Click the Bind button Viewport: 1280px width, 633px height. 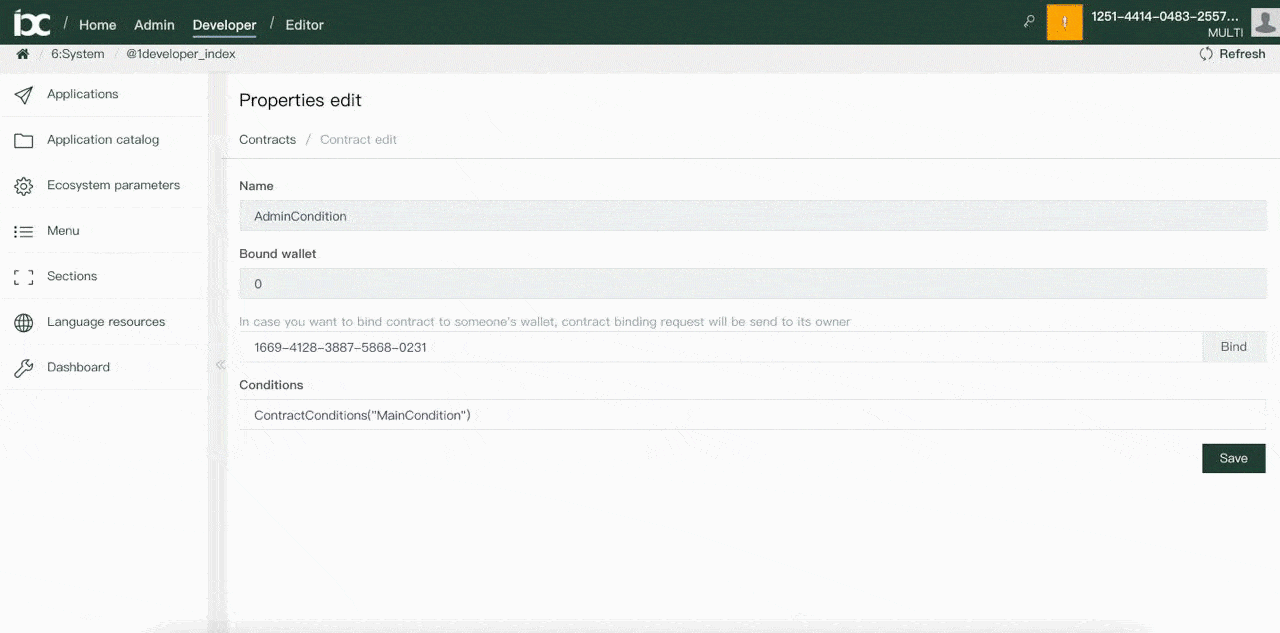(x=1233, y=347)
